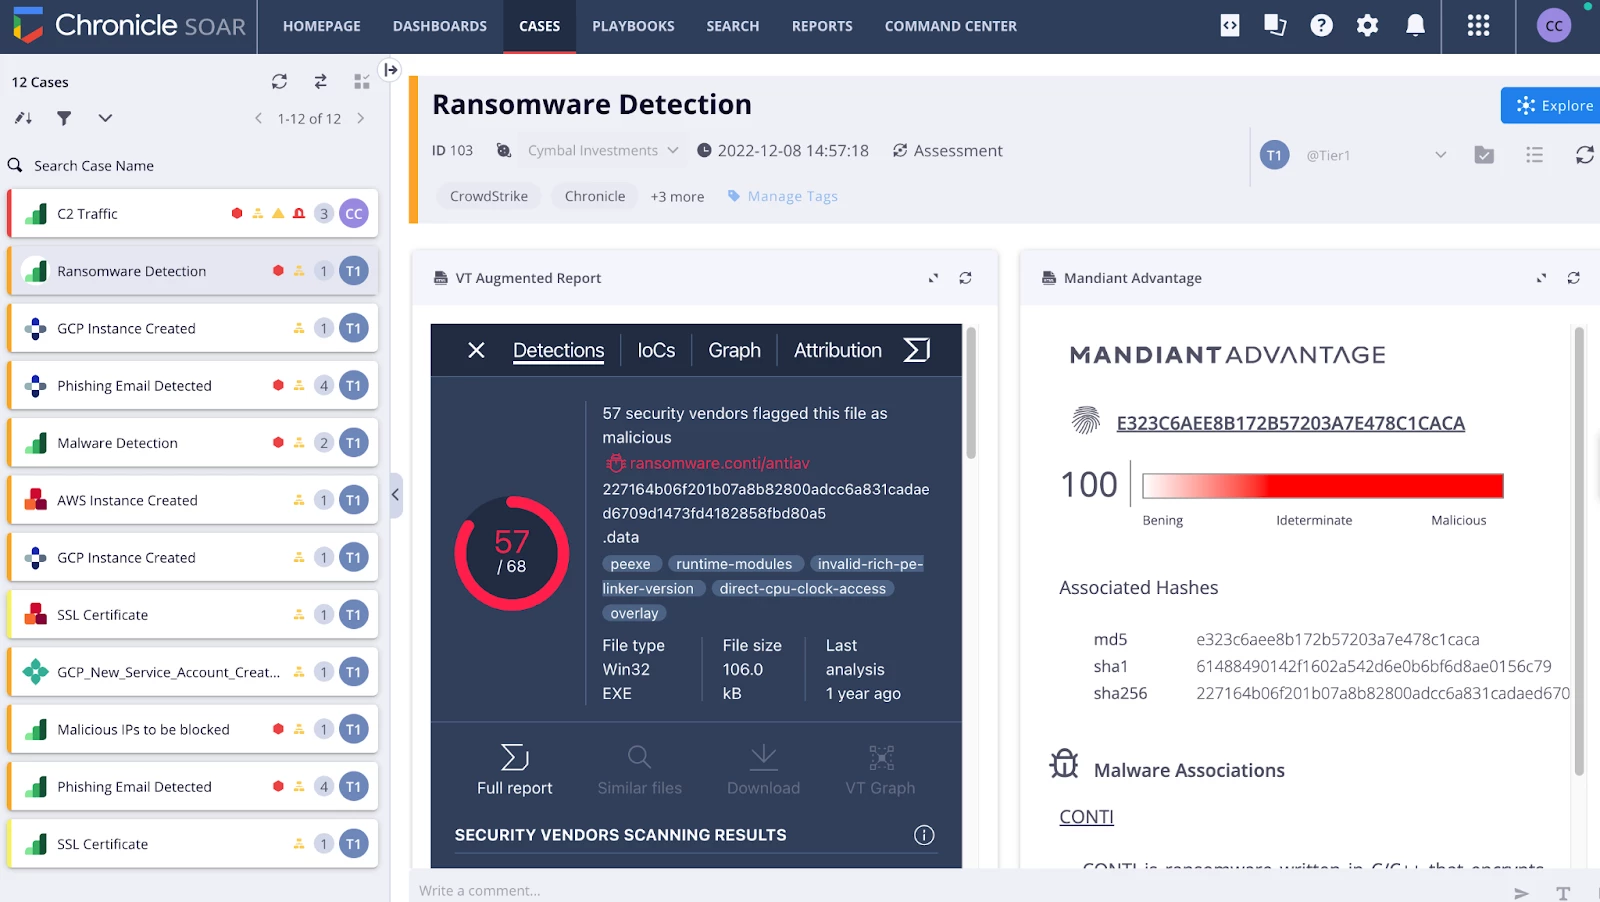Show the +3 more tags
Image resolution: width=1600 pixels, height=902 pixels.
(x=677, y=197)
